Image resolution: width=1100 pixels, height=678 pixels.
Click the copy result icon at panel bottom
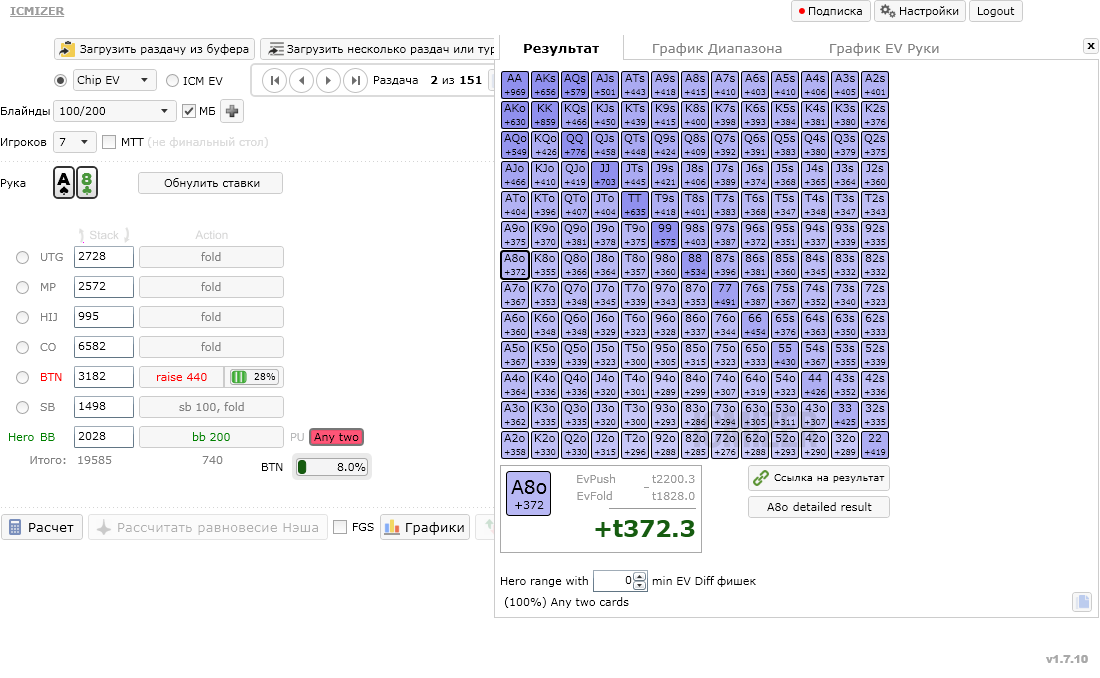point(1082,602)
